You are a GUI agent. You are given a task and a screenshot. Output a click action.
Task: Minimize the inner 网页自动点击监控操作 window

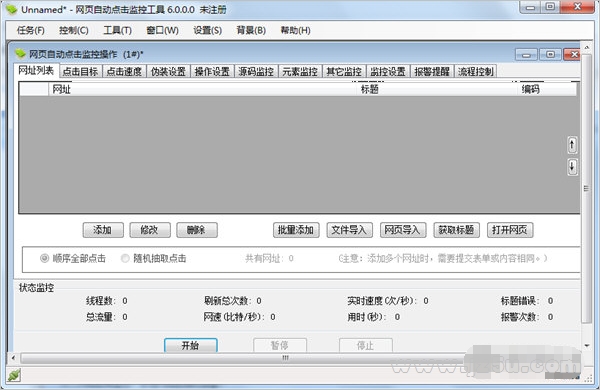pos(526,55)
